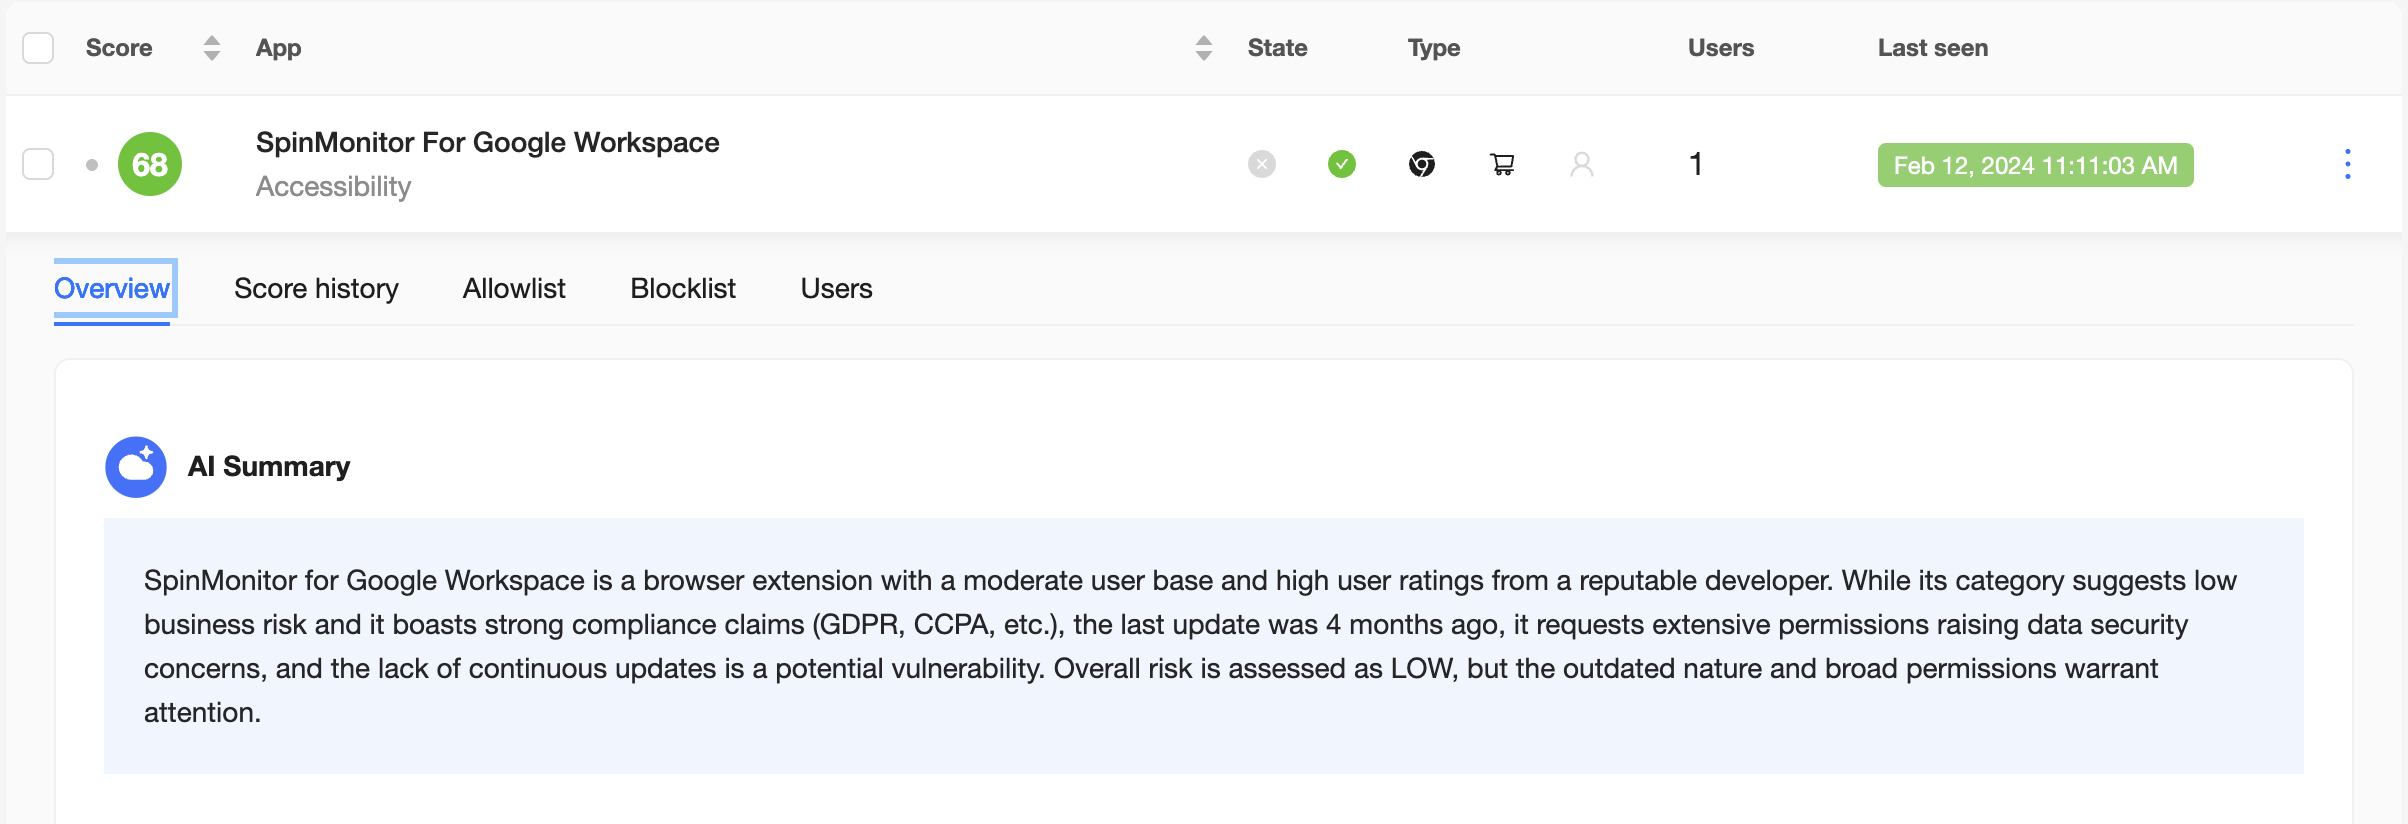This screenshot has height=824, width=2408.
Task: Select the Overview tab
Action: point(112,289)
